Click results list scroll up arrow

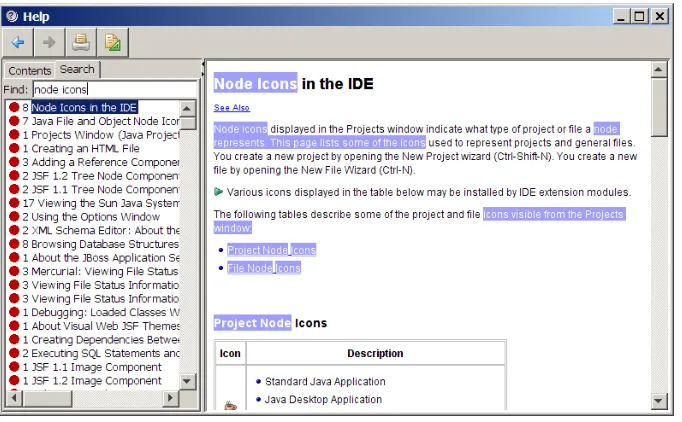pyautogui.click(x=187, y=108)
